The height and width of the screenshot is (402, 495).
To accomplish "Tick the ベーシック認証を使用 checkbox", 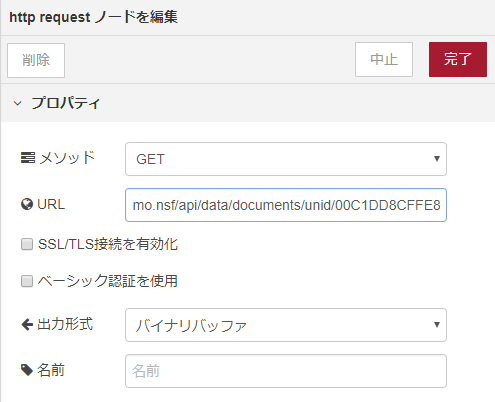I will pyautogui.click(x=27, y=281).
